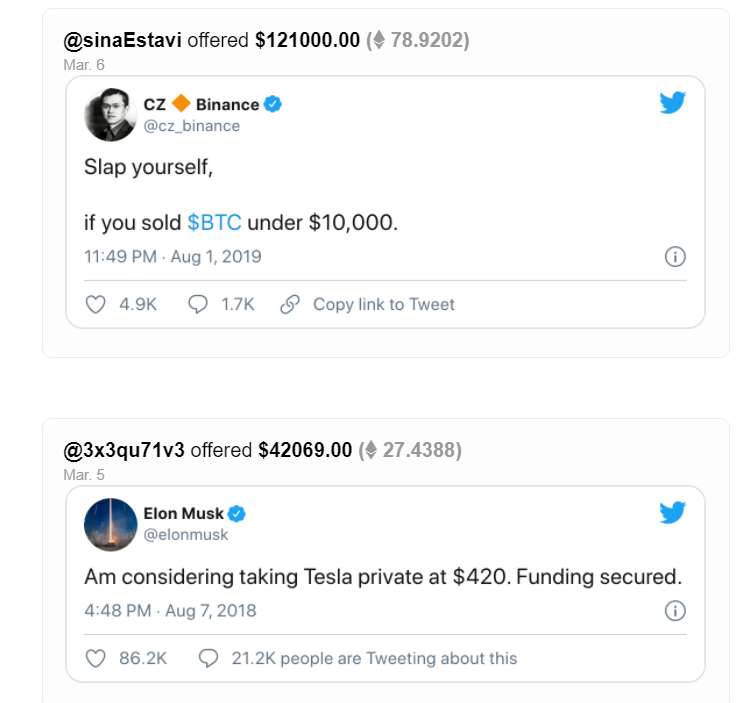Open "21.2K people are Tweeting about this"
Image resolution: width=737 pixels, height=703 pixels.
pos(374,658)
